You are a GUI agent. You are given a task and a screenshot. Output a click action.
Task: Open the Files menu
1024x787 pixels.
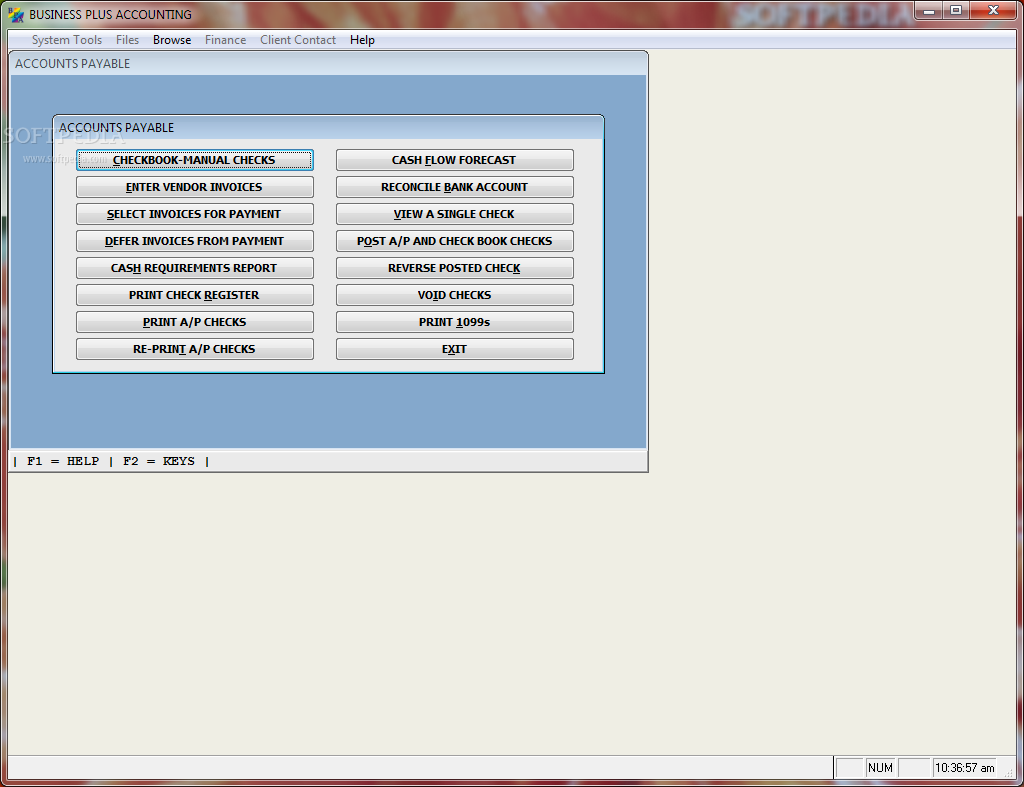pyautogui.click(x=127, y=40)
